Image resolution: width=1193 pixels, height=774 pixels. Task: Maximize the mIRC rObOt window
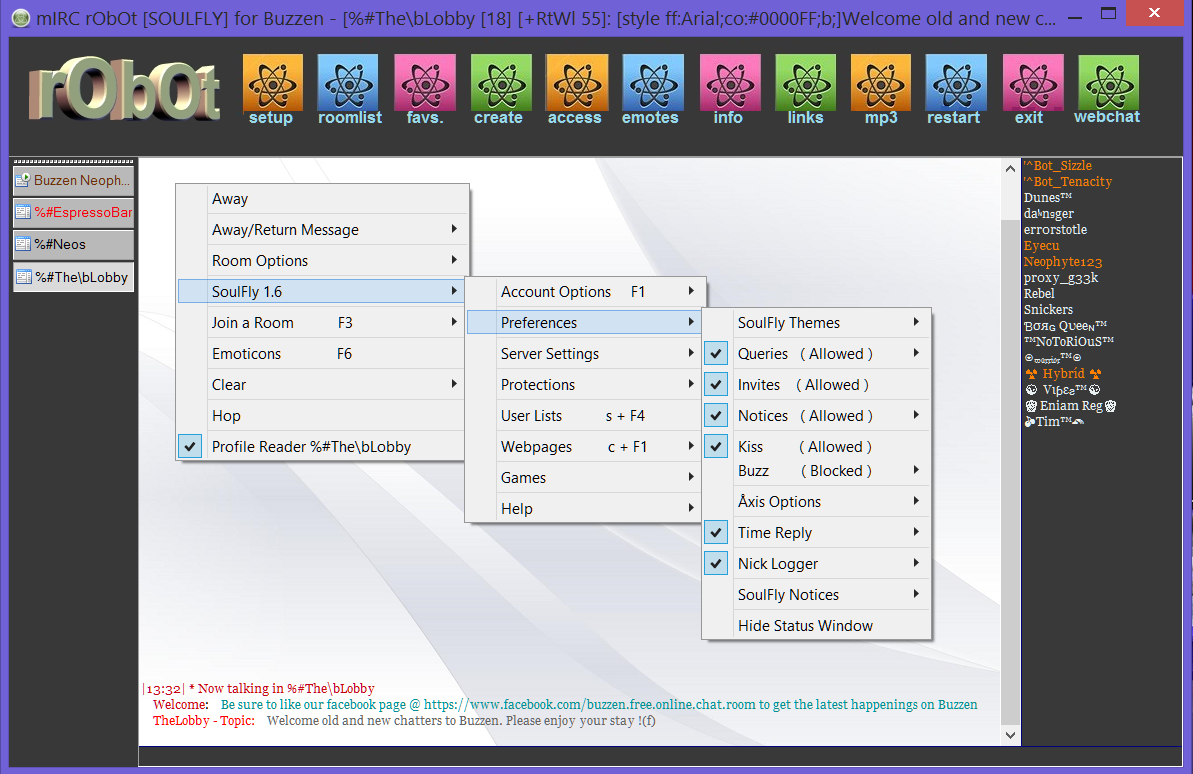click(x=1109, y=13)
